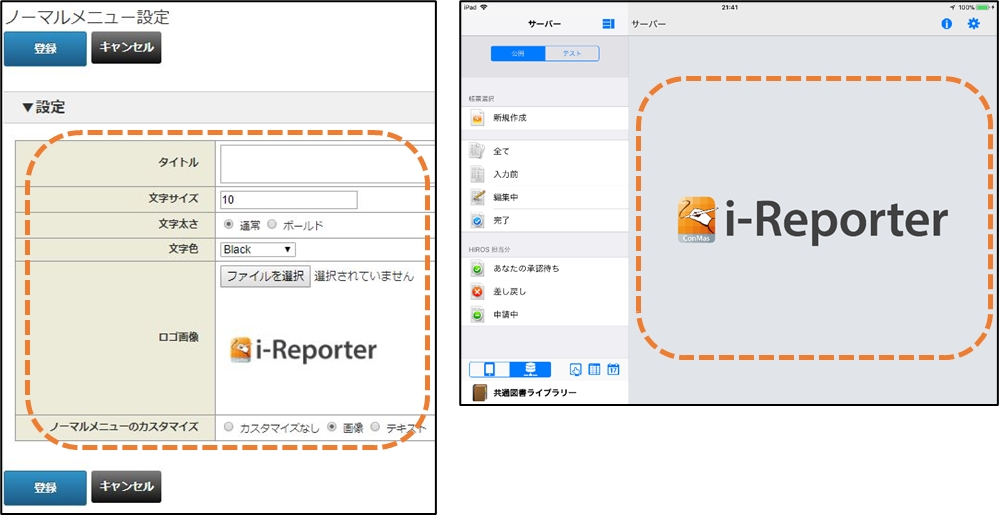
Task: Click ノーマルメニュー設定 page heading
Action: (87, 17)
